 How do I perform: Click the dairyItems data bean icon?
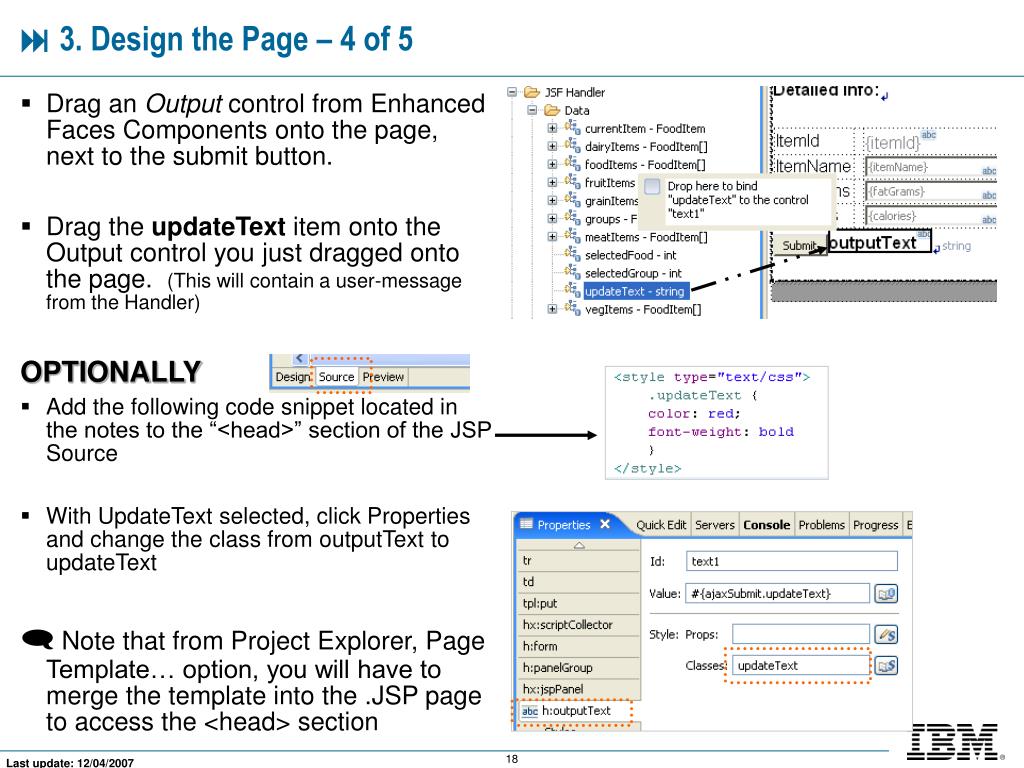pos(573,146)
